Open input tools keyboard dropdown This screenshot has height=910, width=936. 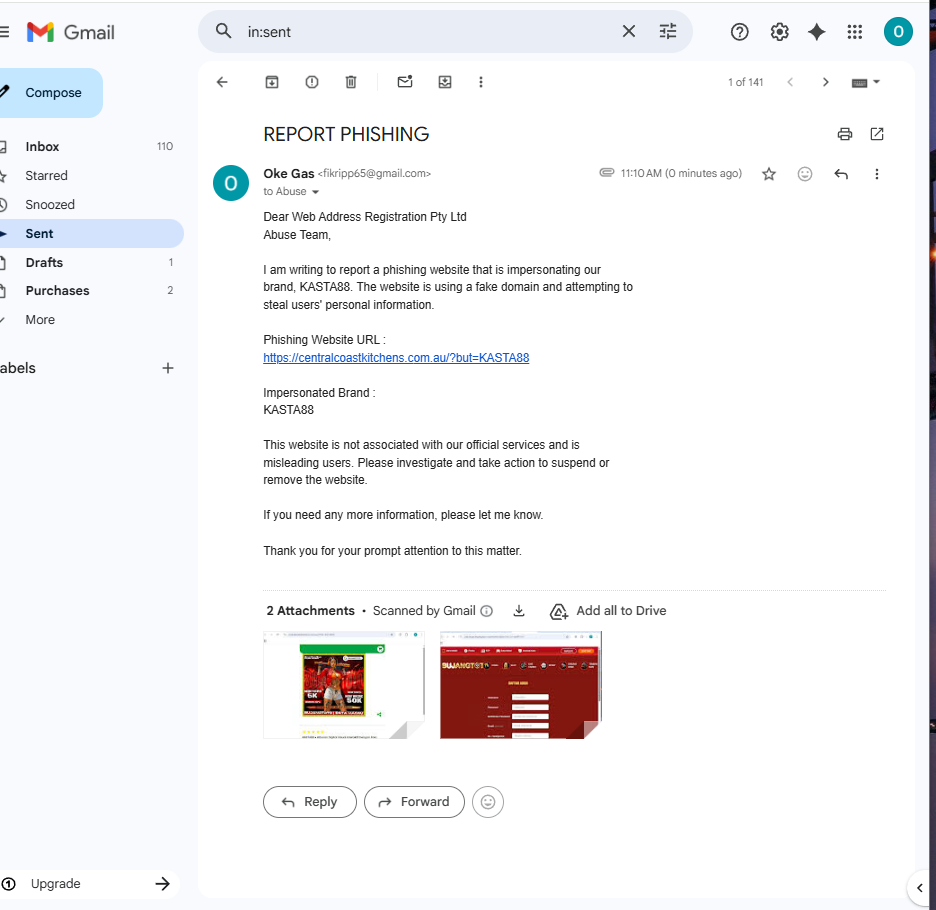tap(865, 82)
